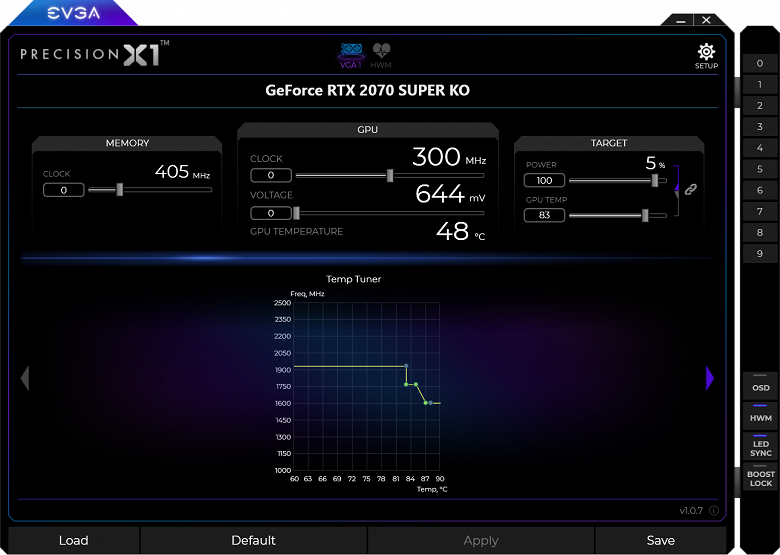Image resolution: width=780 pixels, height=555 pixels.
Task: Click the power target slider handle
Action: [x=655, y=181]
